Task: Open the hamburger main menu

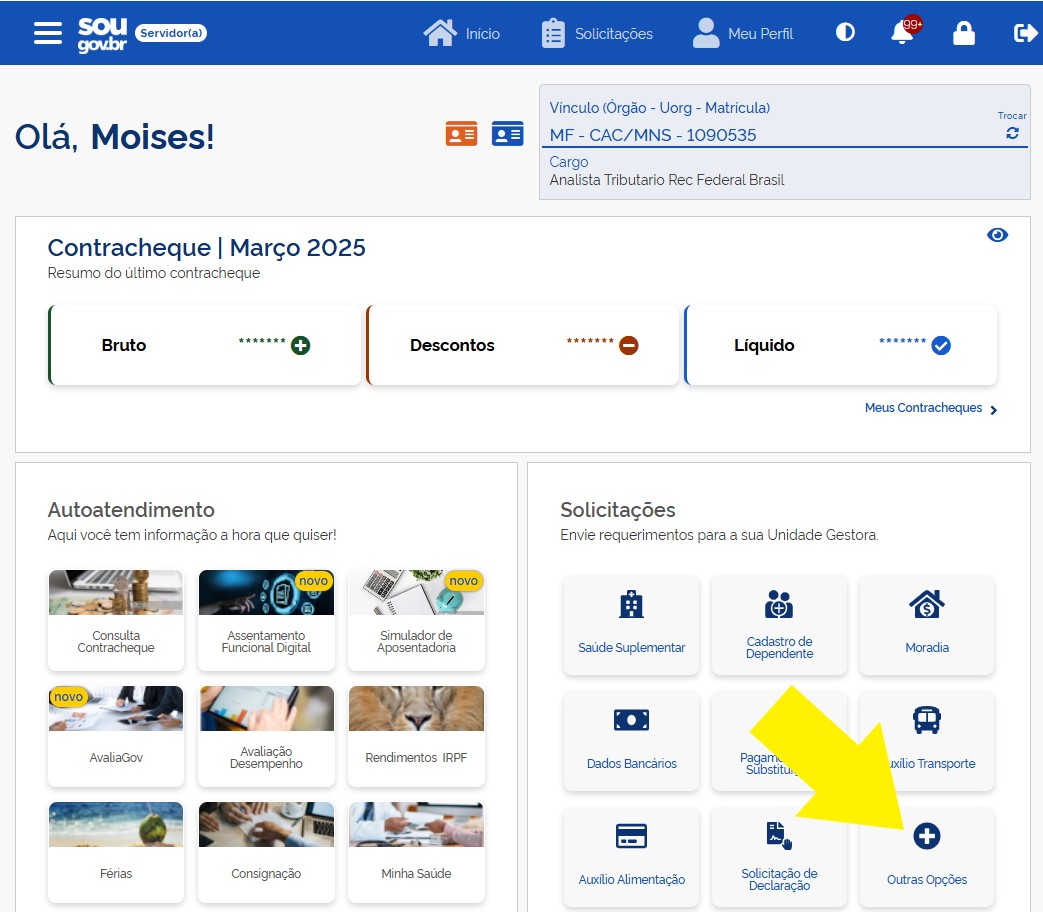Action: pos(47,33)
